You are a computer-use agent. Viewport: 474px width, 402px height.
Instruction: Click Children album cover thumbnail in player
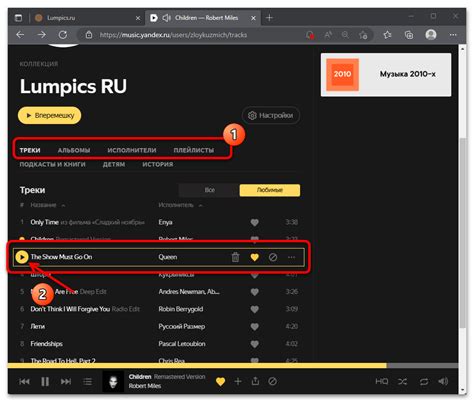point(113,381)
